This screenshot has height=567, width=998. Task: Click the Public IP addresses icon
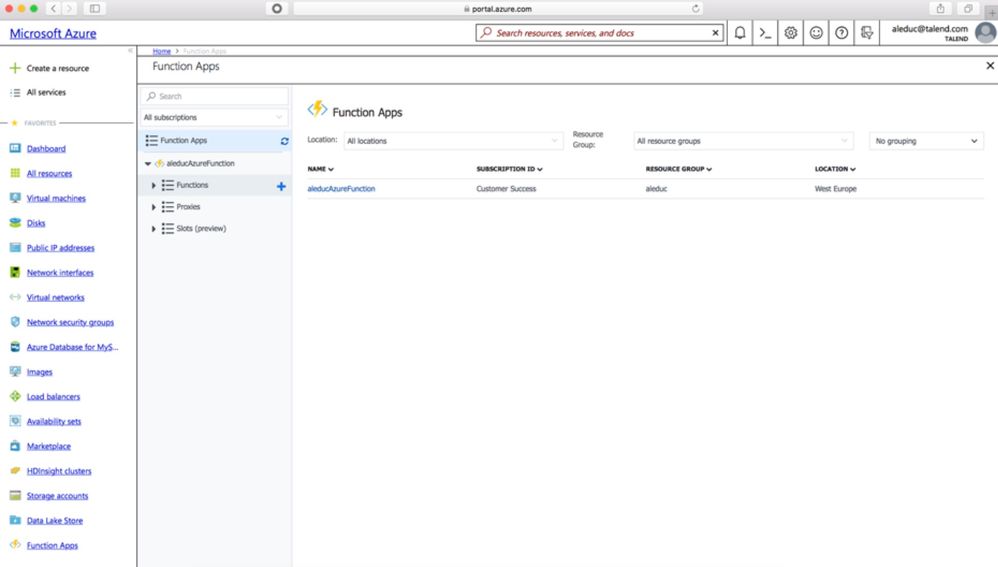click(x=15, y=248)
